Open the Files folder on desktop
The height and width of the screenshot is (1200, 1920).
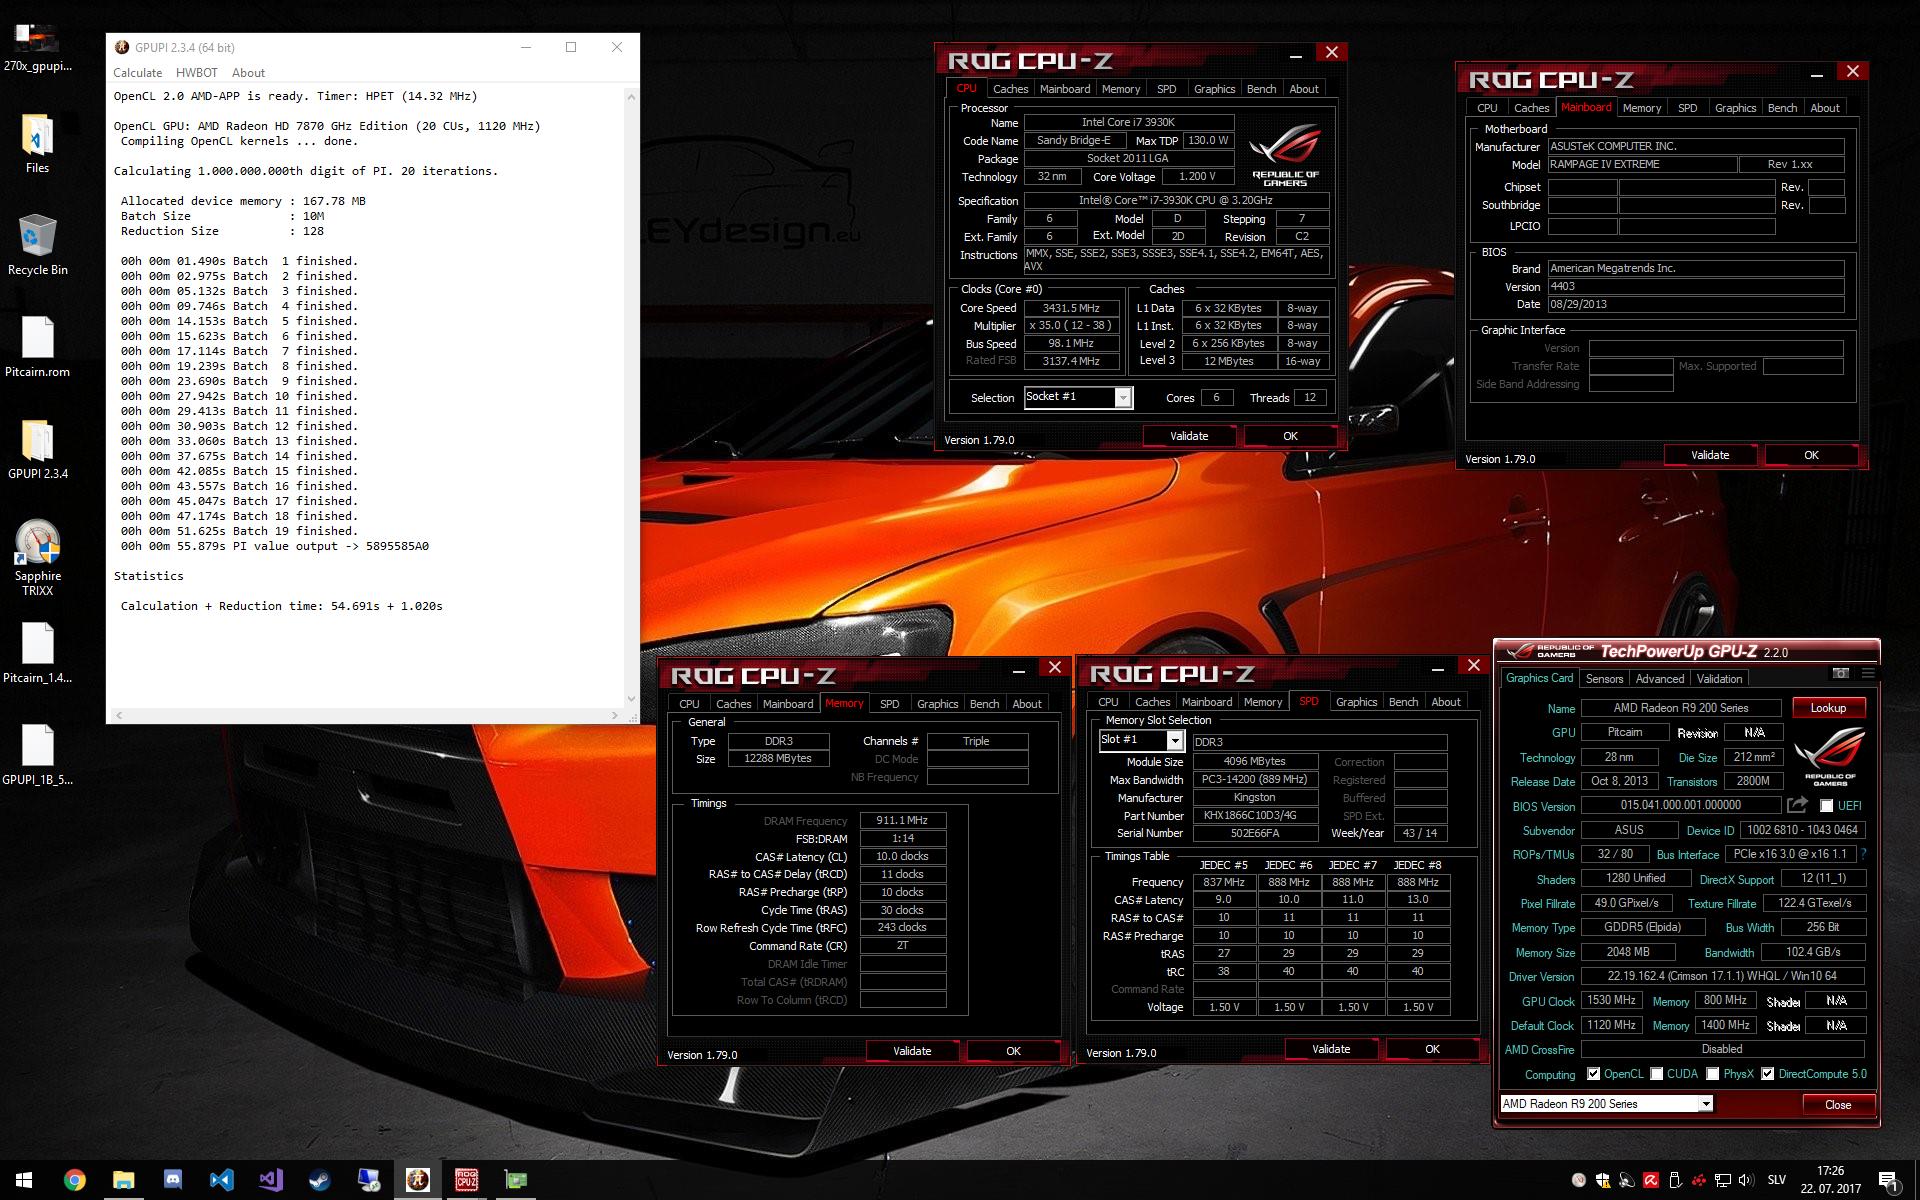(37, 143)
